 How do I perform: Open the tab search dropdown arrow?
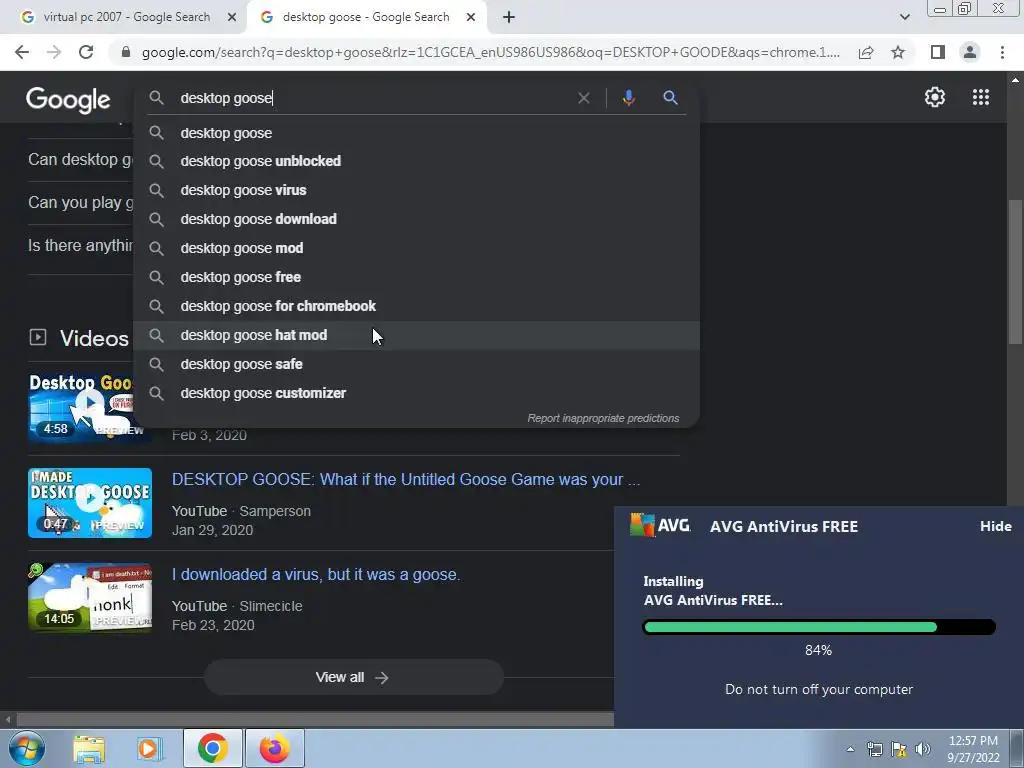904,17
